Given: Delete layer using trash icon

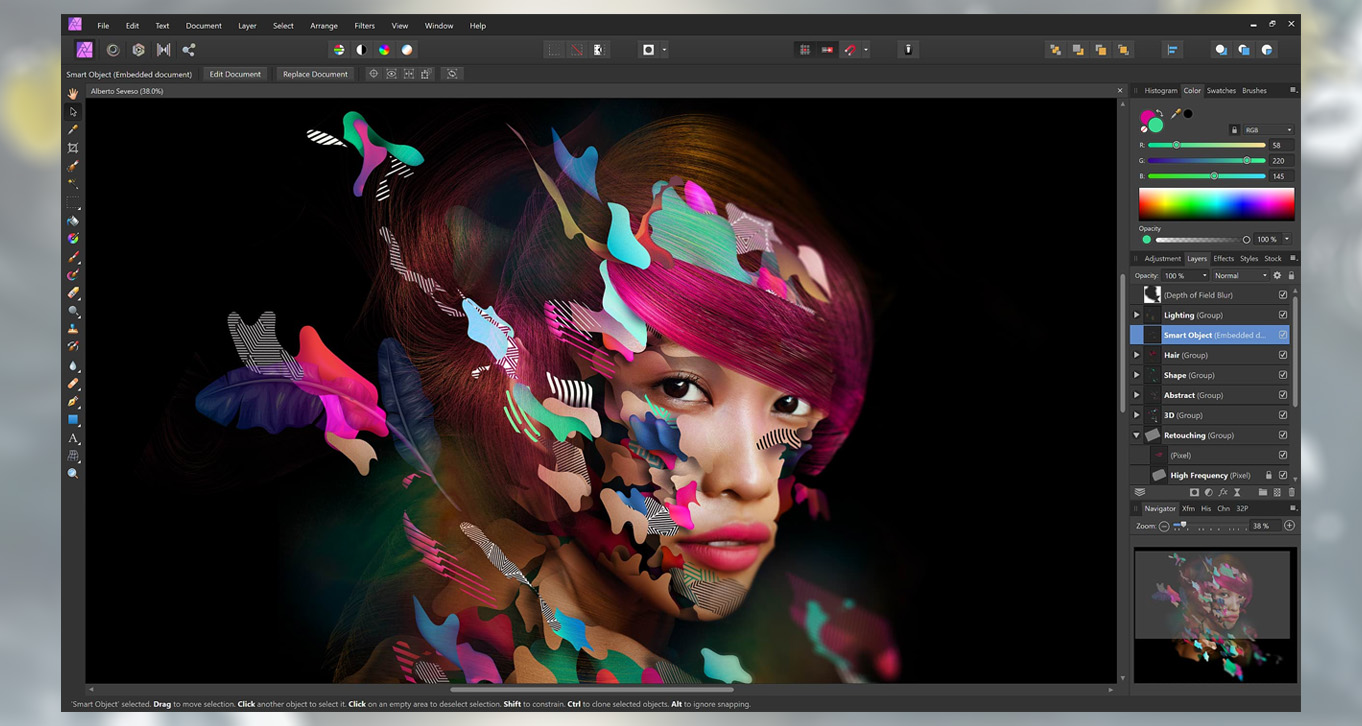Looking at the screenshot, I should [1291, 492].
